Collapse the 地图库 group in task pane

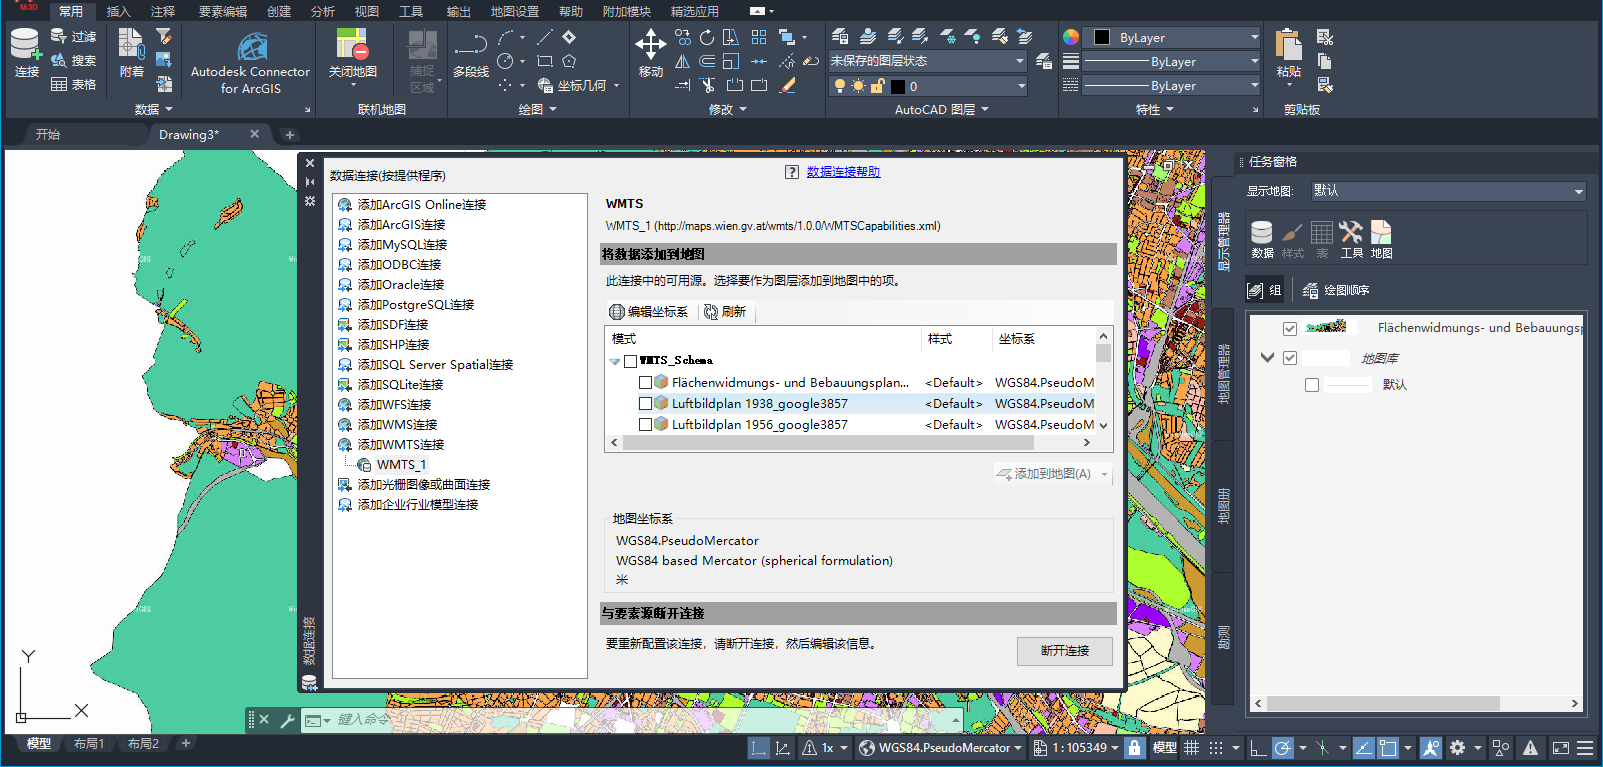(1267, 357)
